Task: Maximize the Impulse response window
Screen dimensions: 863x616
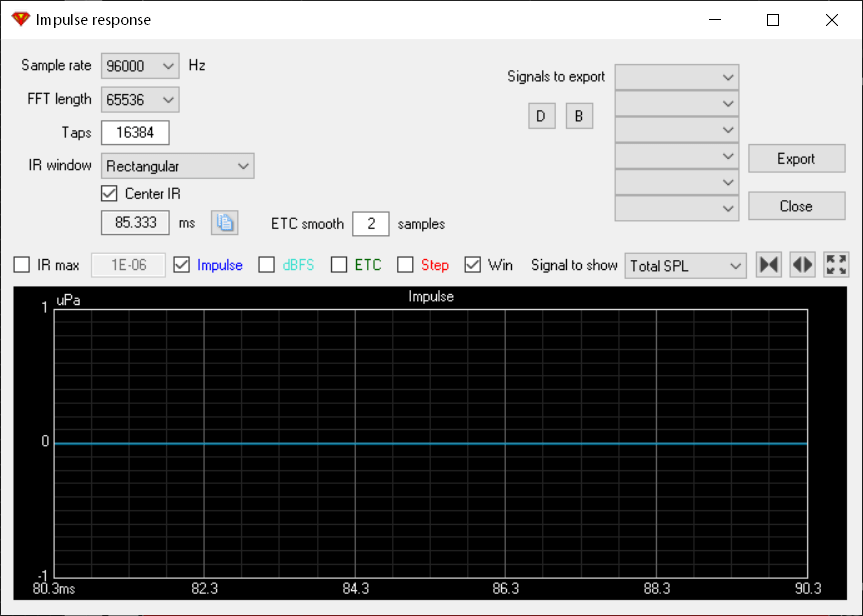Action: point(773,20)
